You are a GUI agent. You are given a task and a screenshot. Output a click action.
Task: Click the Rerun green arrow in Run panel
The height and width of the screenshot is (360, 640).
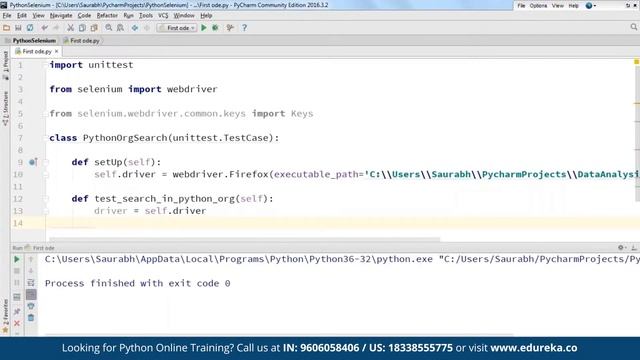click(17, 259)
